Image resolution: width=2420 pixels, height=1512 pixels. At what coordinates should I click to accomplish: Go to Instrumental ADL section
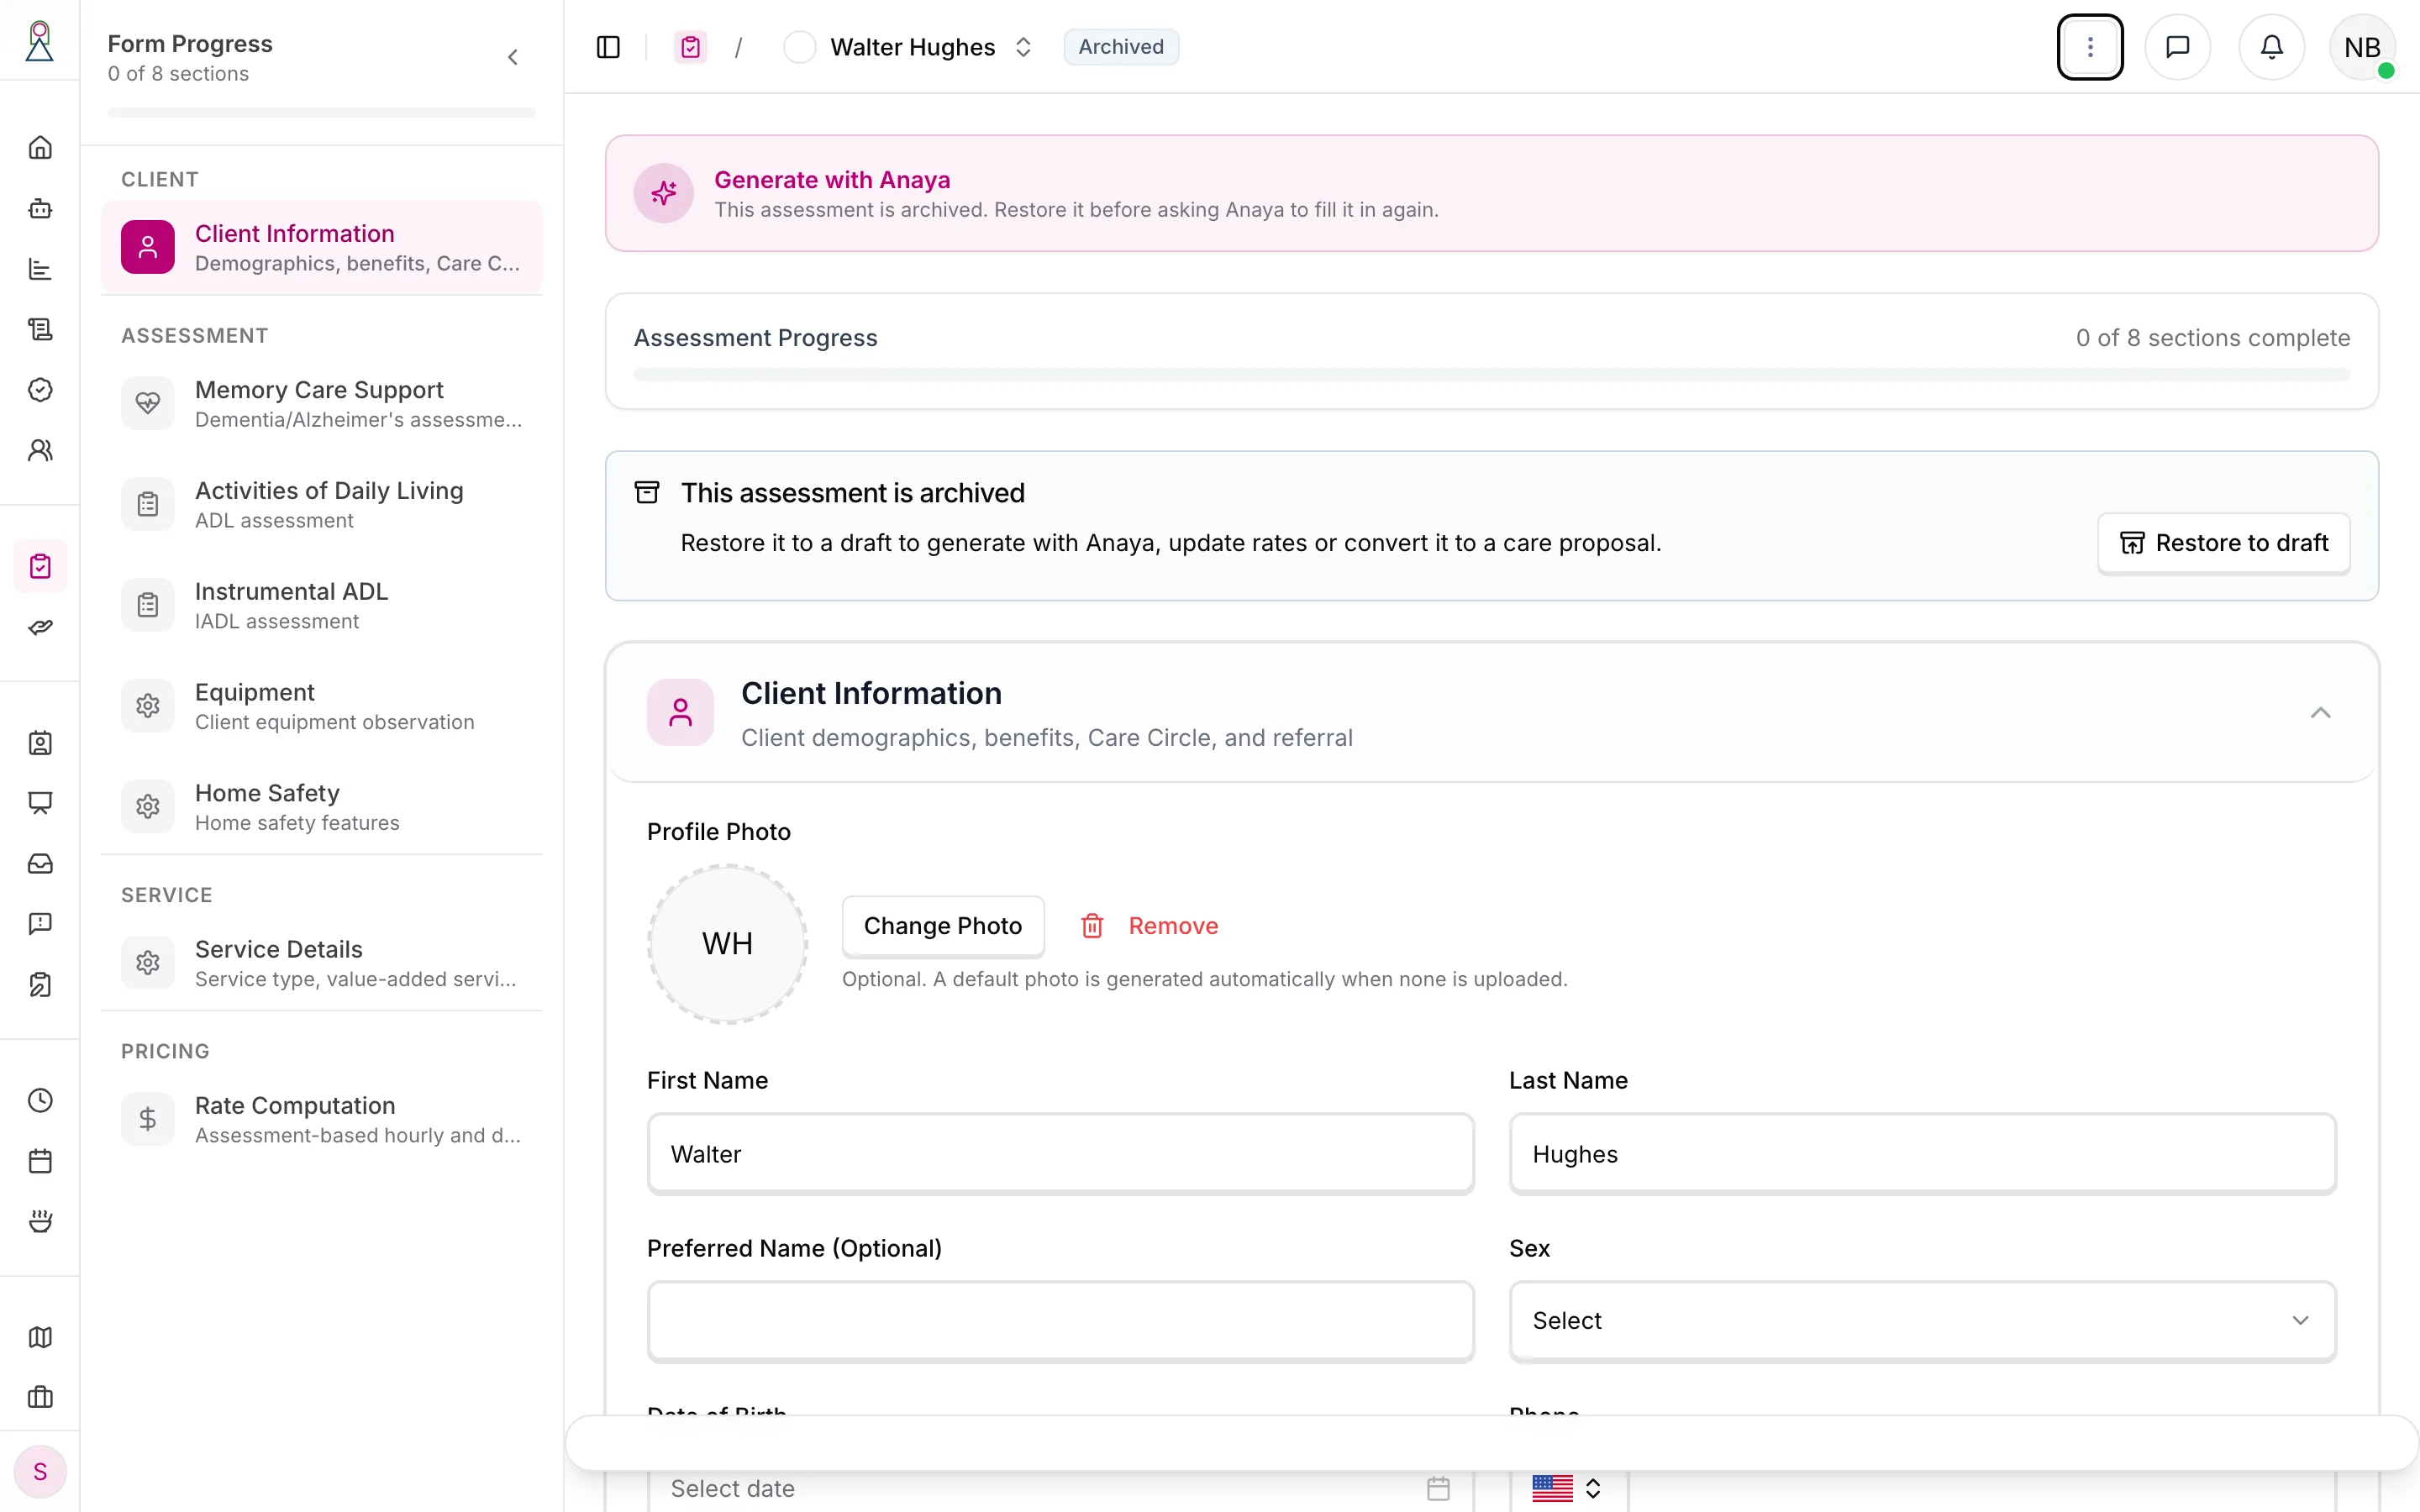pyautogui.click(x=321, y=605)
